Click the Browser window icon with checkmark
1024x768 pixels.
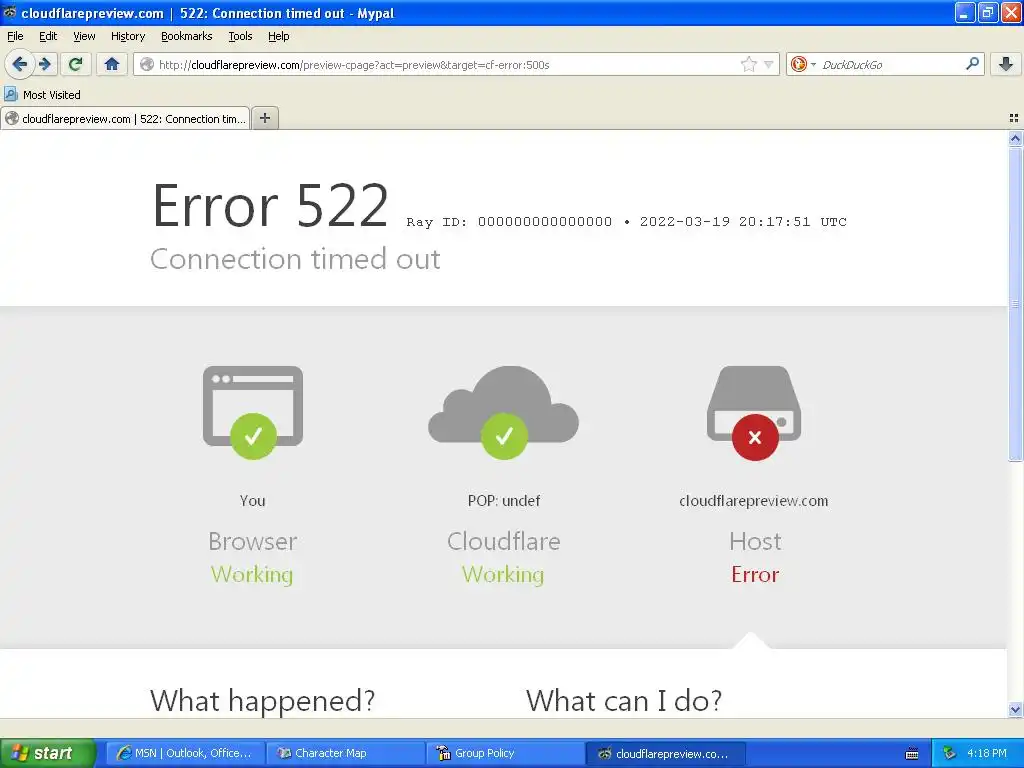coord(253,412)
